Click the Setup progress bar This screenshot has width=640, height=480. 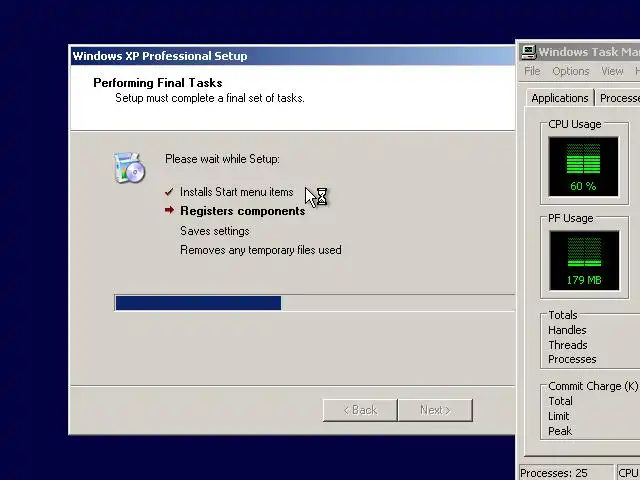[315, 303]
